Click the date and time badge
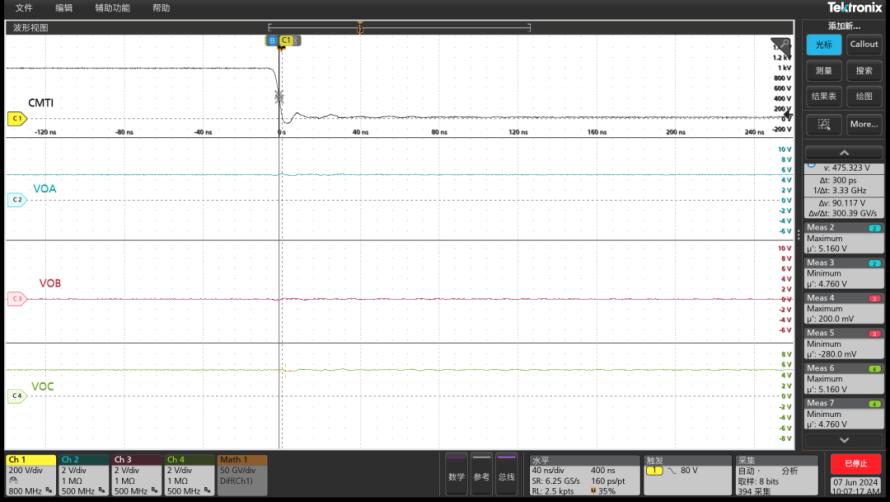Screen dimensions: 890x502 point(855,487)
